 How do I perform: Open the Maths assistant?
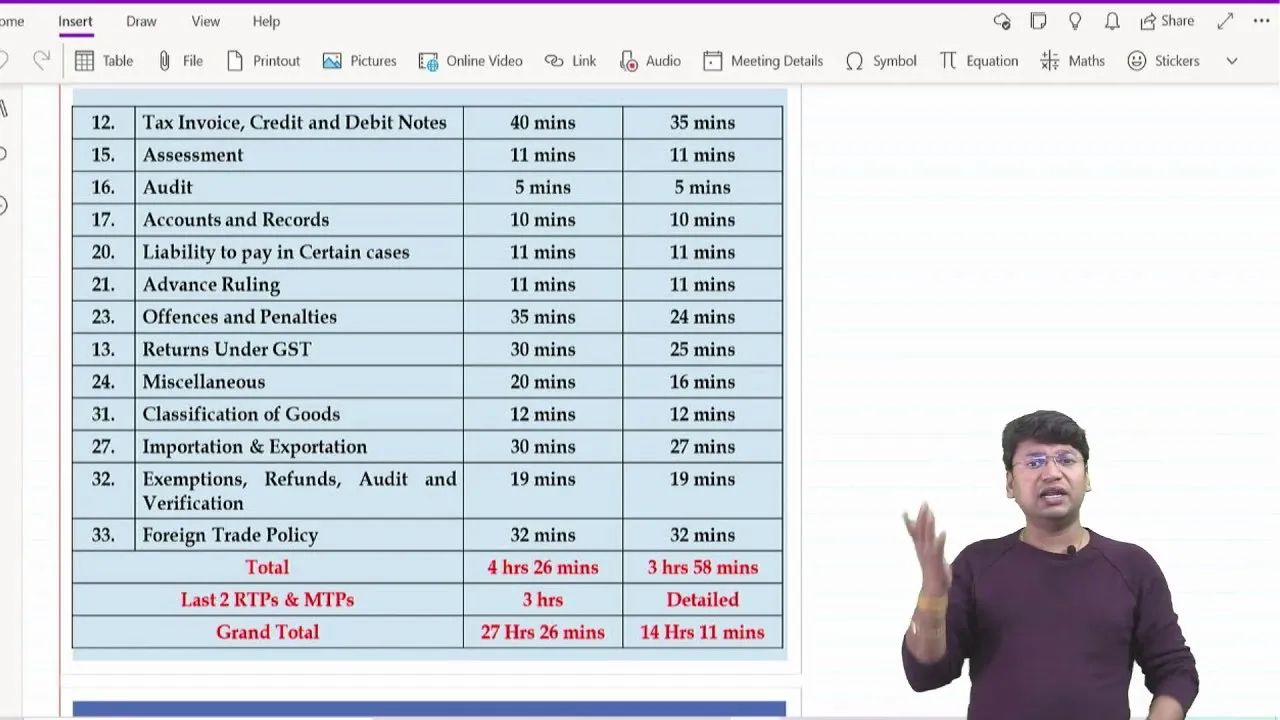pyautogui.click(x=1072, y=61)
